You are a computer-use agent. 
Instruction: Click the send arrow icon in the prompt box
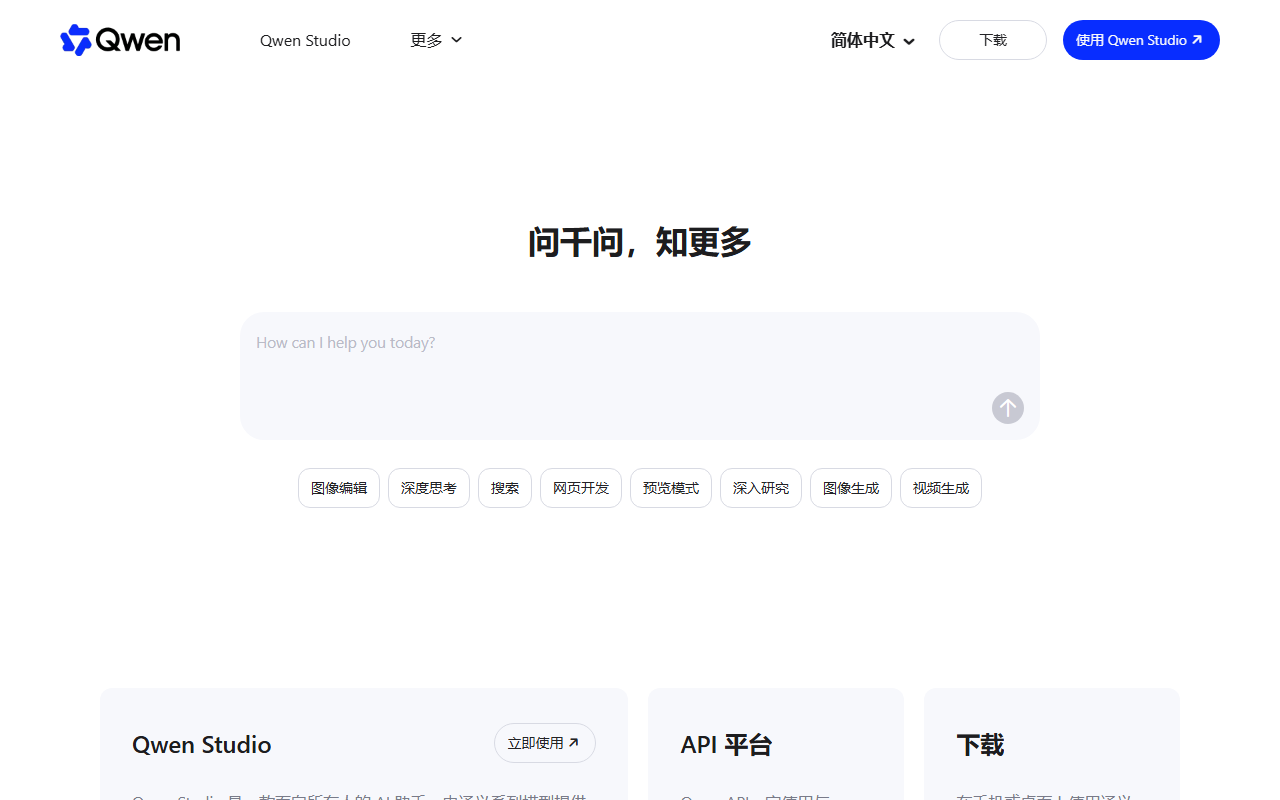(x=1008, y=408)
